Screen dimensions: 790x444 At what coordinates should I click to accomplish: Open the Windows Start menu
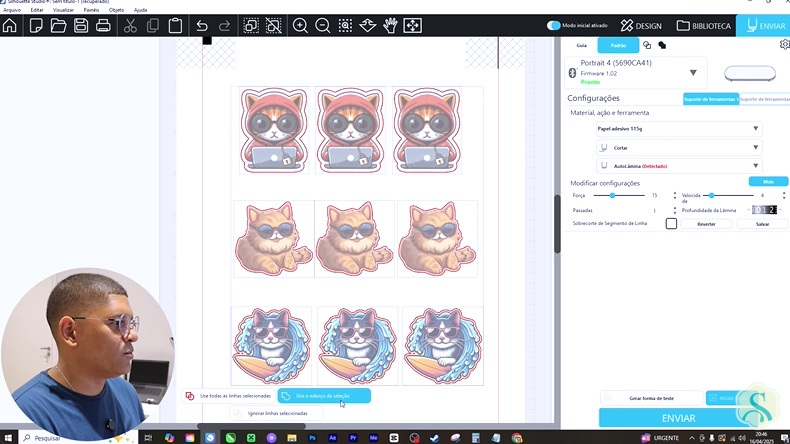pyautogui.click(x=8, y=437)
